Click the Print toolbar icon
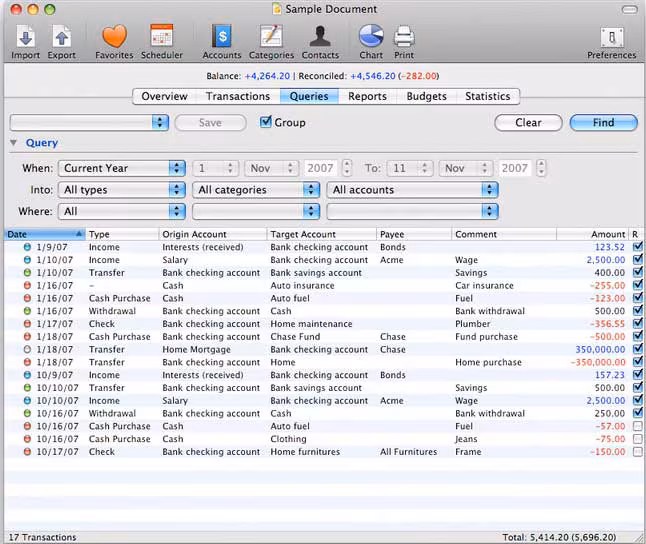The height and width of the screenshot is (544, 646). 404,37
